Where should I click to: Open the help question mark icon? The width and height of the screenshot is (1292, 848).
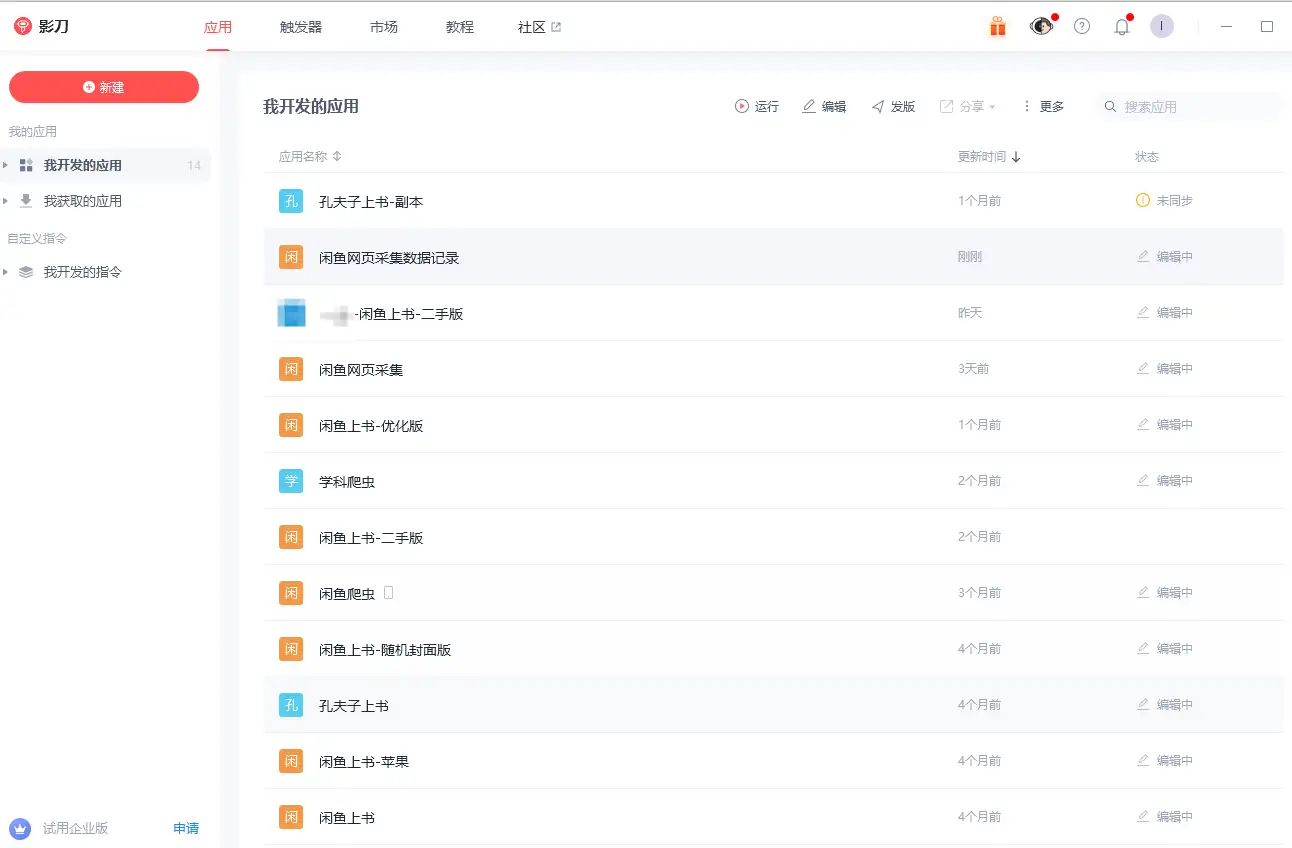click(x=1082, y=27)
